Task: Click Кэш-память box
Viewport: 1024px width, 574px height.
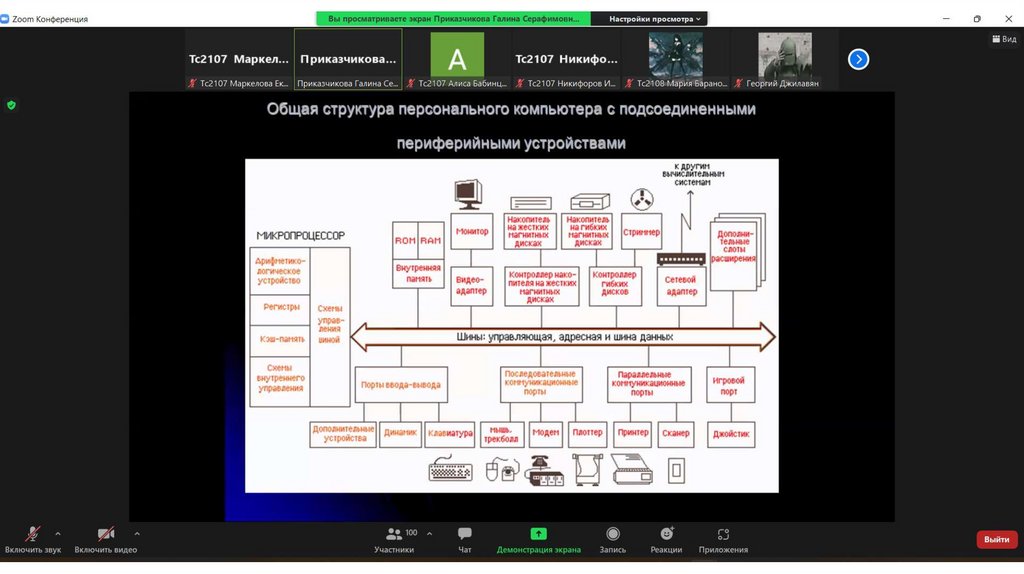Action: (281, 340)
